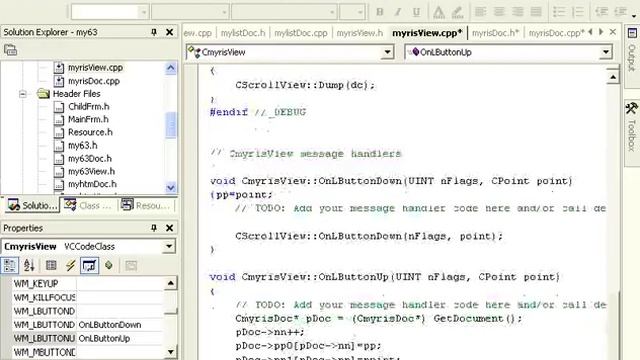Collapse the Header Files folder
Viewport: 640px width, 360px height.
23,94
